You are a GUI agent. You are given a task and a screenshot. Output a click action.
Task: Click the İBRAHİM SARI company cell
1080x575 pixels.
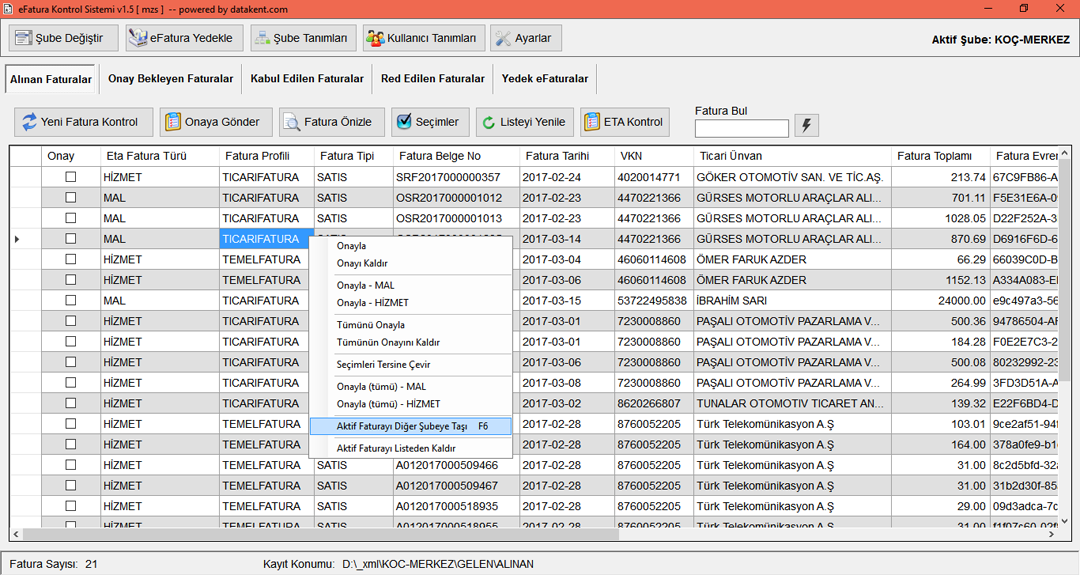pos(791,300)
